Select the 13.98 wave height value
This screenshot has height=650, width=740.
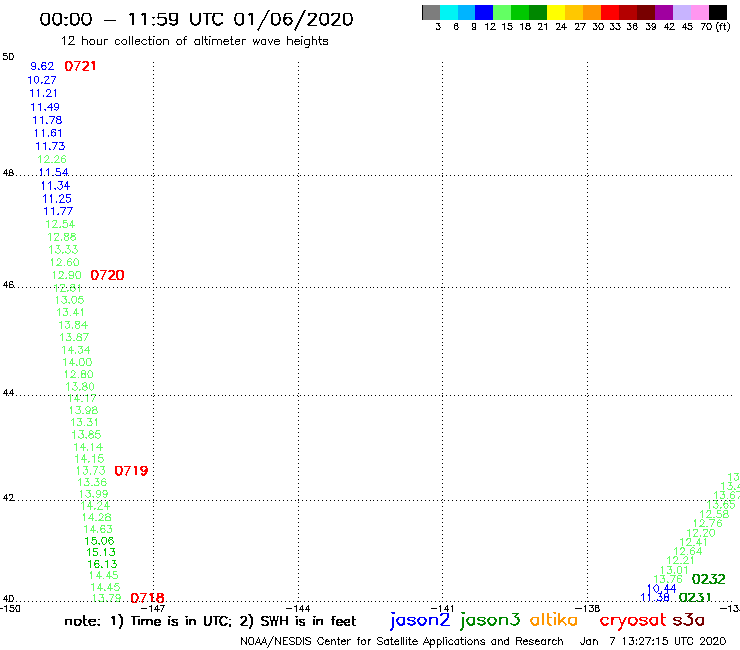(x=84, y=411)
